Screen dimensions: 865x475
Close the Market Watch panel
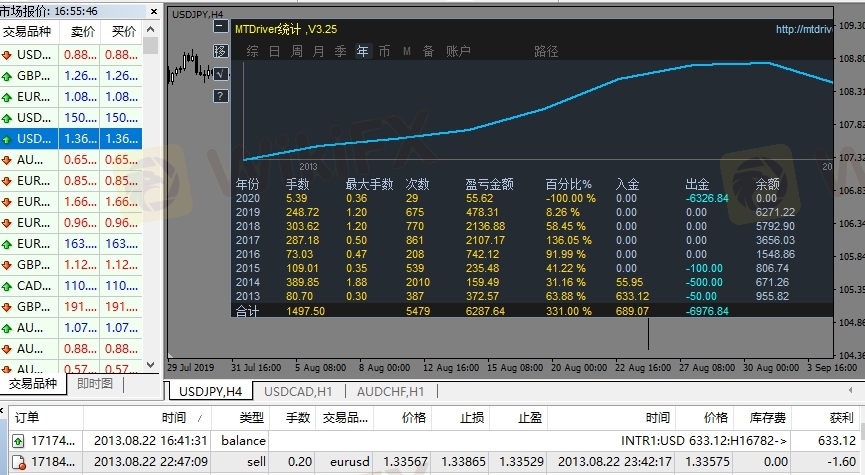point(154,11)
